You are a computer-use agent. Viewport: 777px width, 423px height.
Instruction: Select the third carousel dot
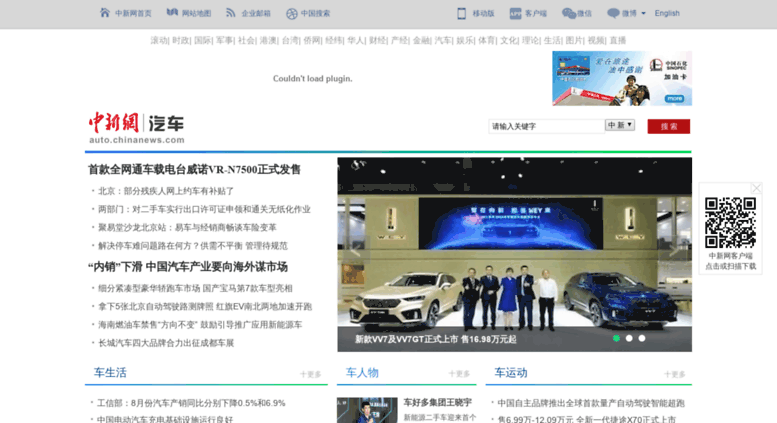pyautogui.click(x=642, y=338)
